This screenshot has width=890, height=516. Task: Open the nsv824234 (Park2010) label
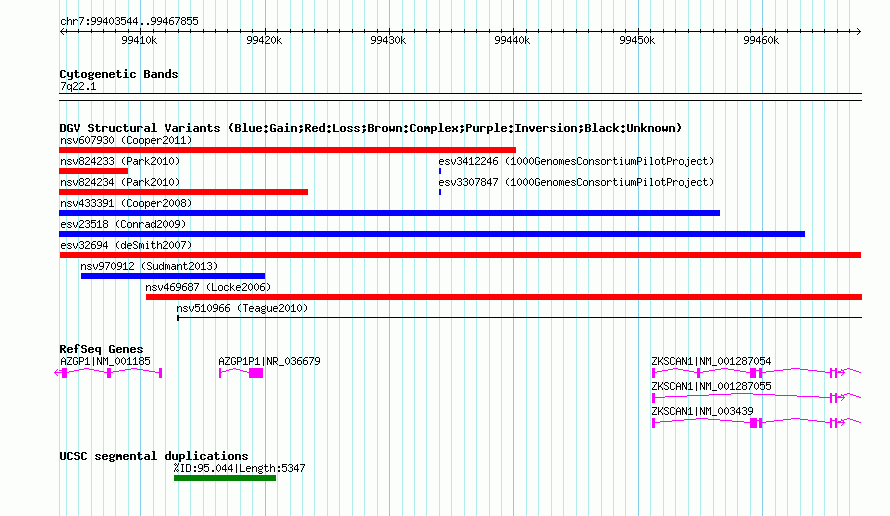120,182
